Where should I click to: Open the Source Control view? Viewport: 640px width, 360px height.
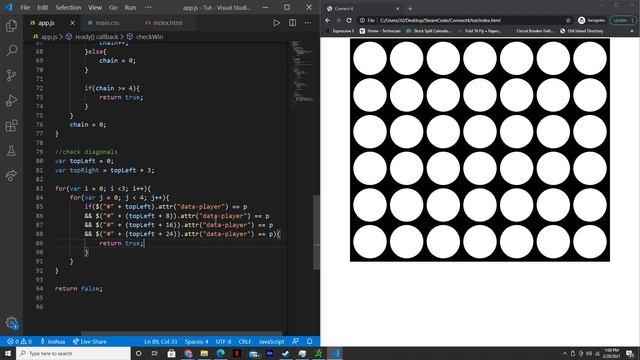coord(11,76)
